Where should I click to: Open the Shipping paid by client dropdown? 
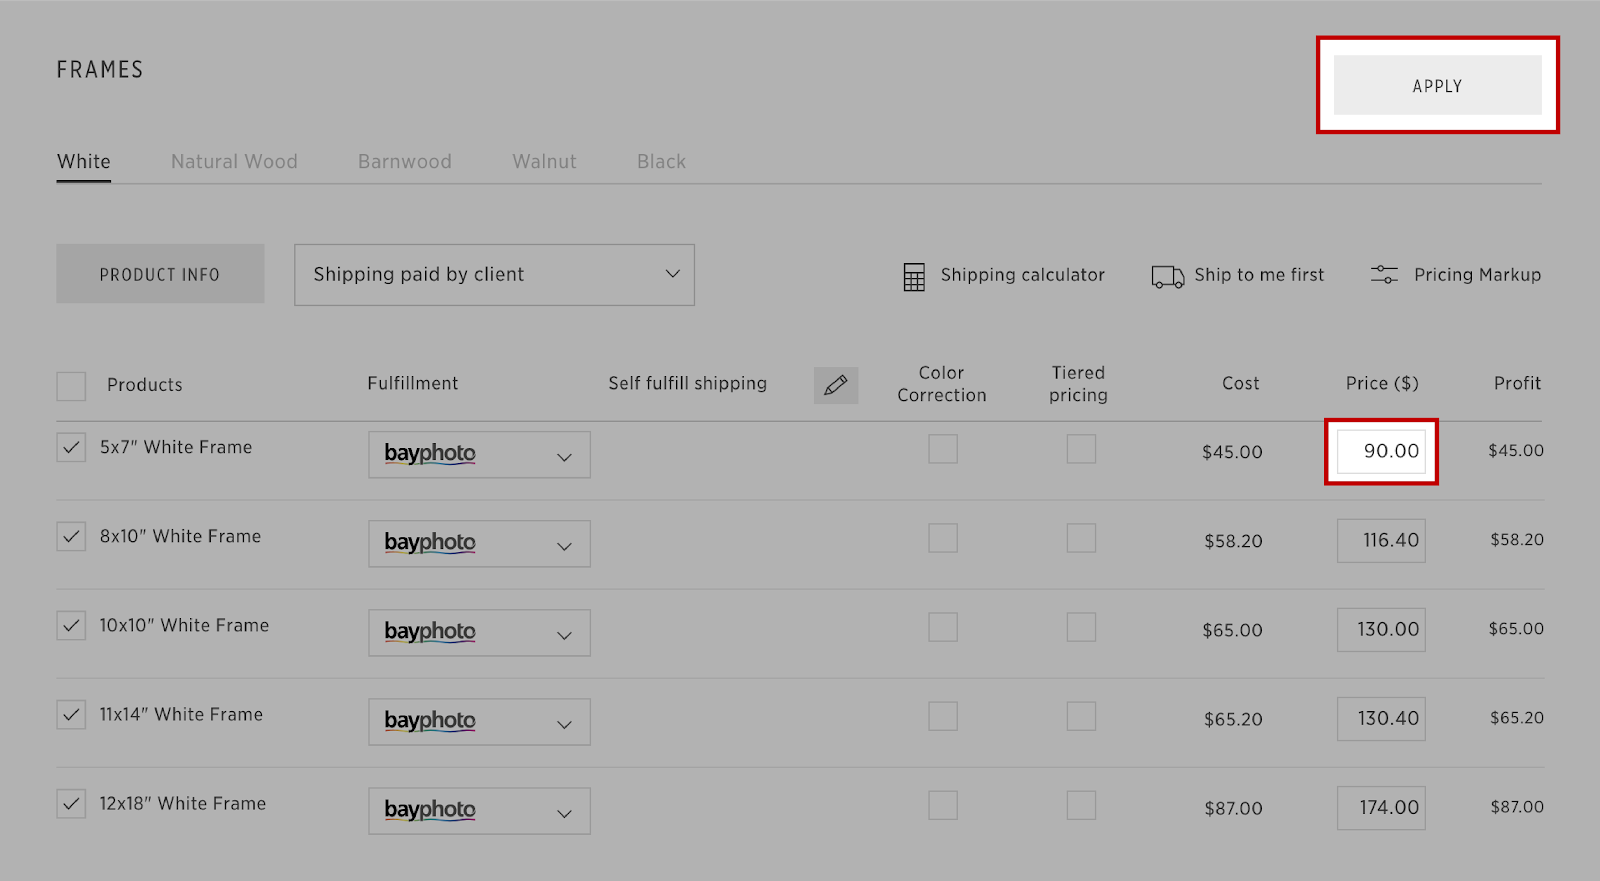tap(494, 275)
